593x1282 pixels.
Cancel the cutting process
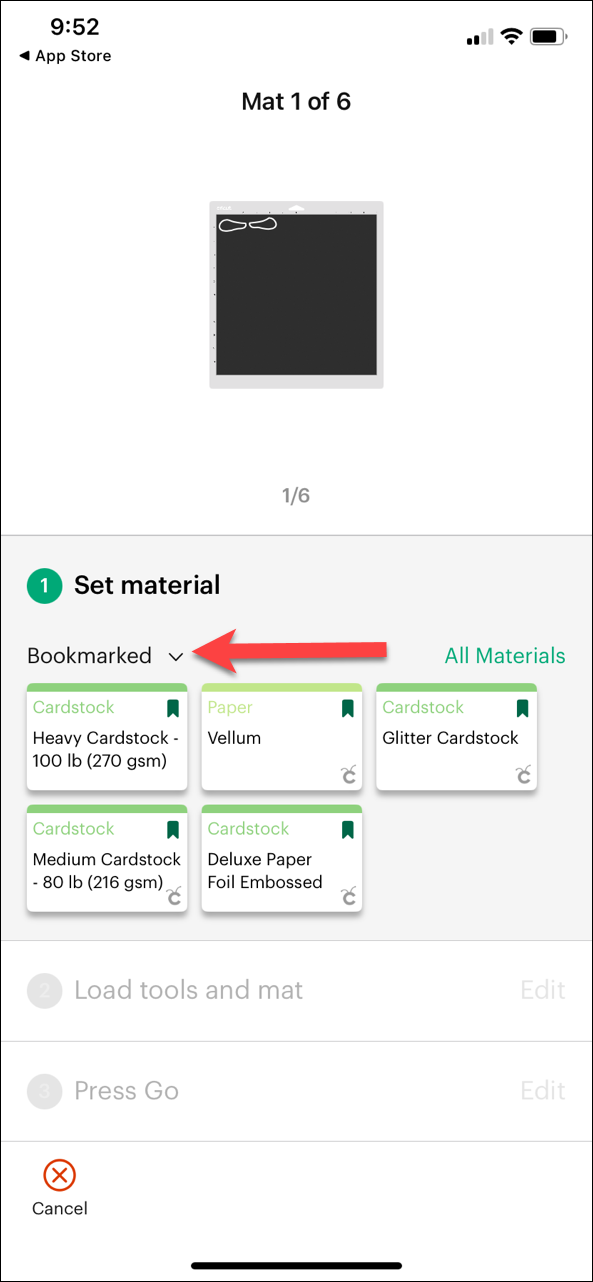59,1188
